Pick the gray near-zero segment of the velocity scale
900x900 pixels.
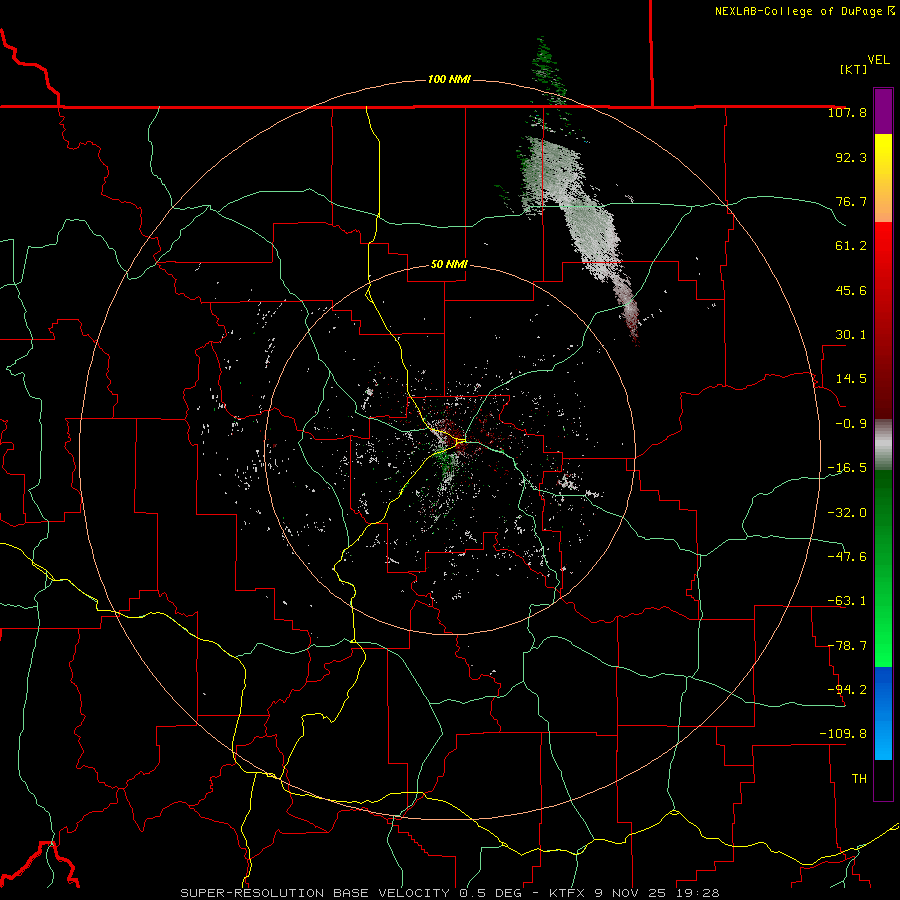tap(883, 445)
